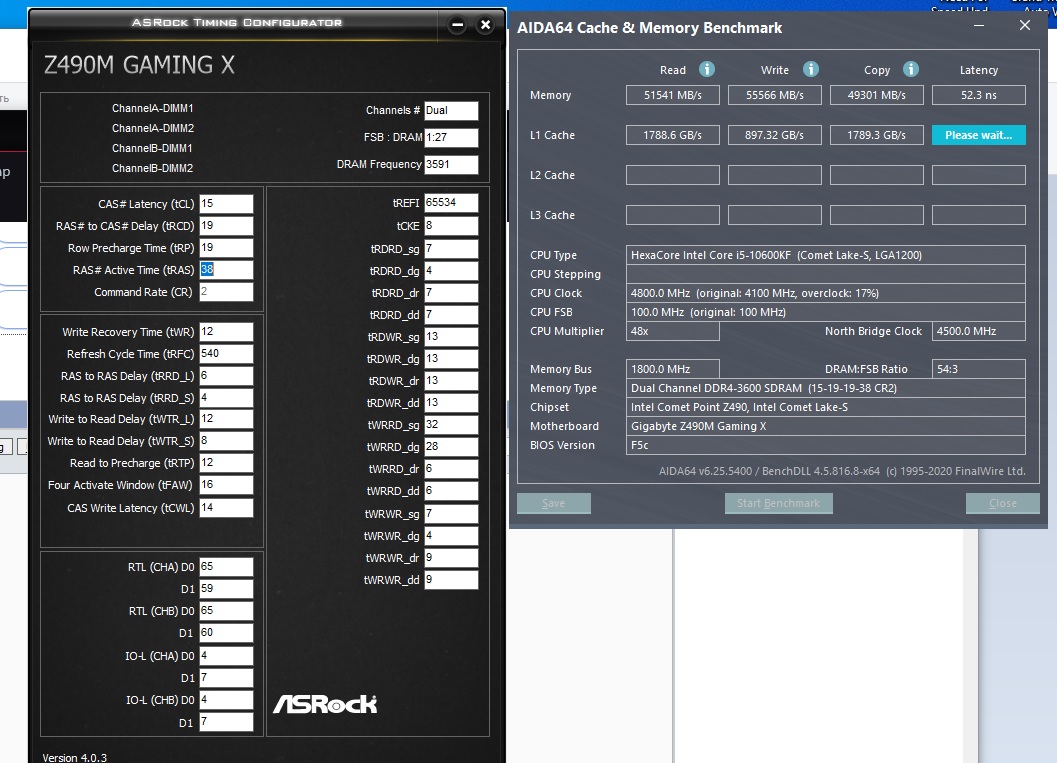
Task: Click the Close button in AIDA64
Action: tap(1002, 503)
